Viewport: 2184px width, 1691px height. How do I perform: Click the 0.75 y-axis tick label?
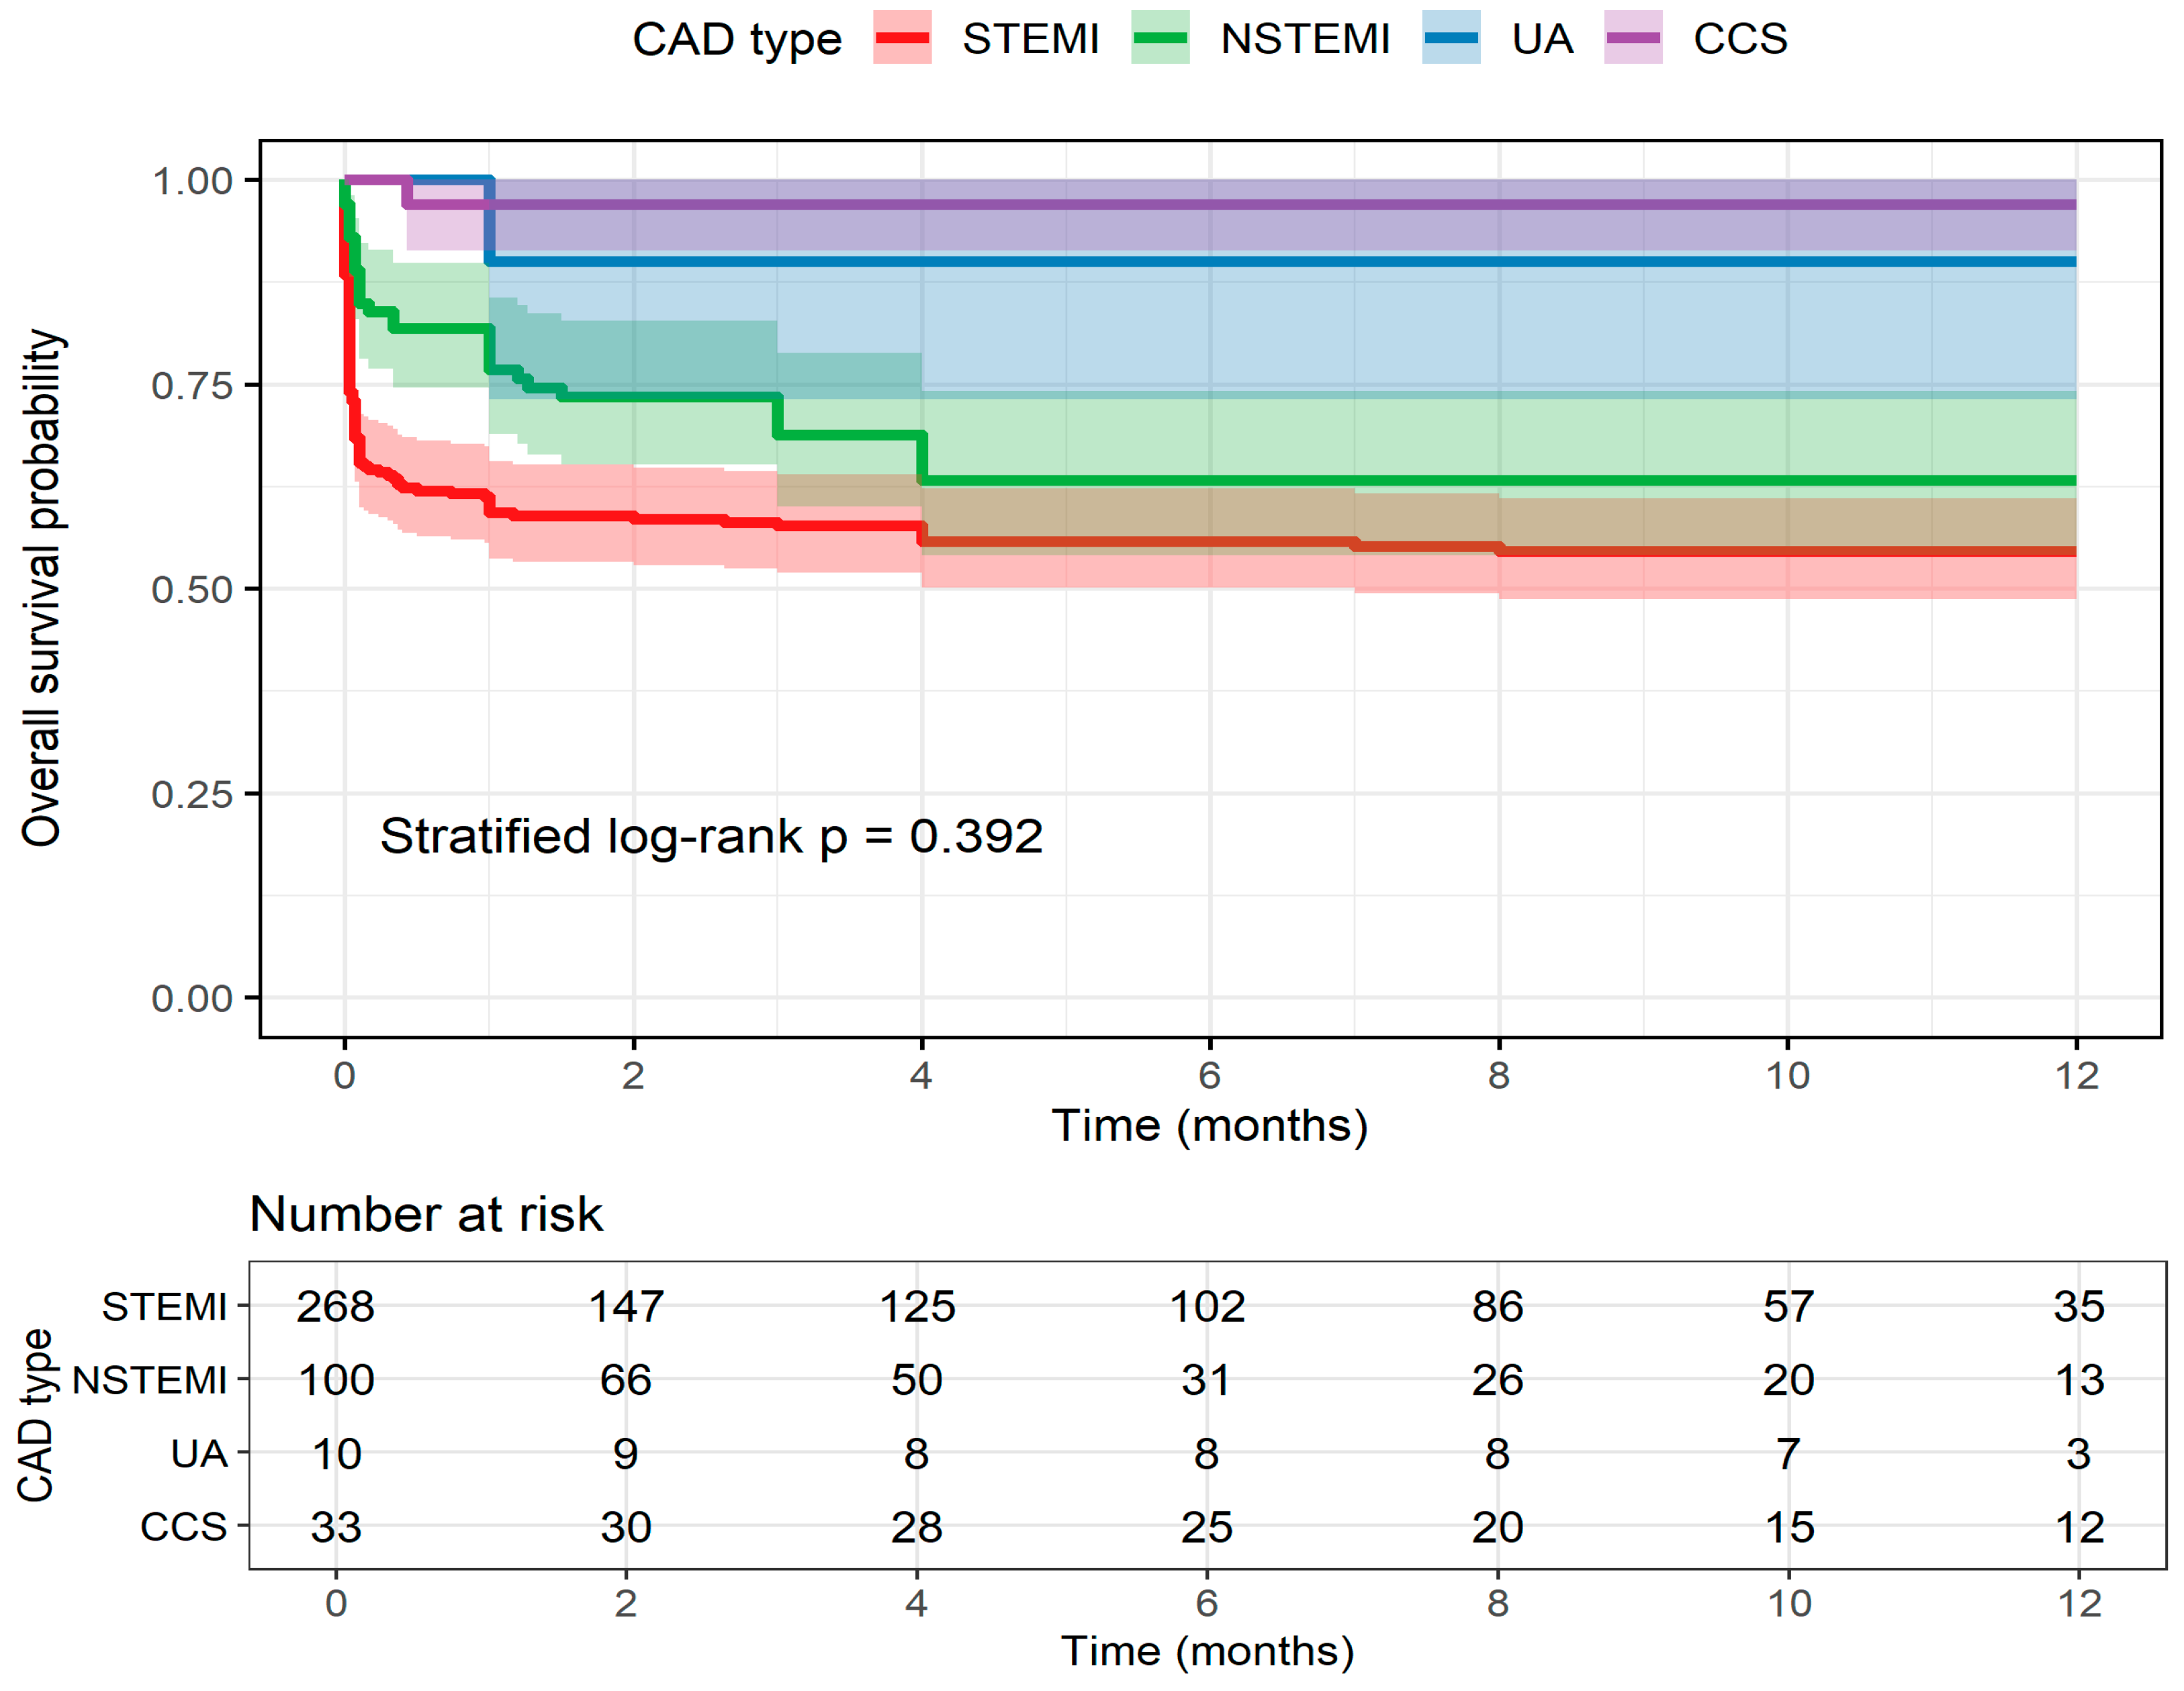(191, 385)
